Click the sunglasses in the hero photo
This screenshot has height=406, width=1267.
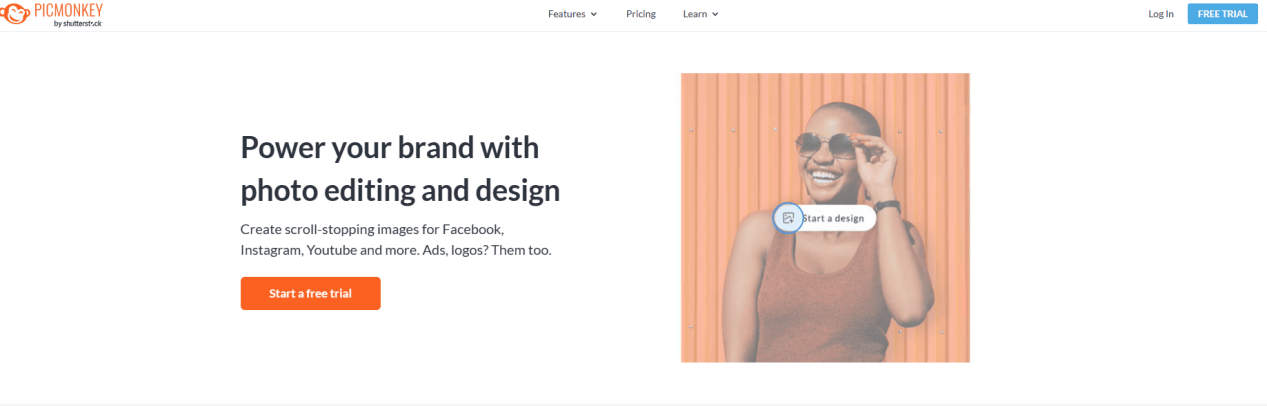click(828, 147)
